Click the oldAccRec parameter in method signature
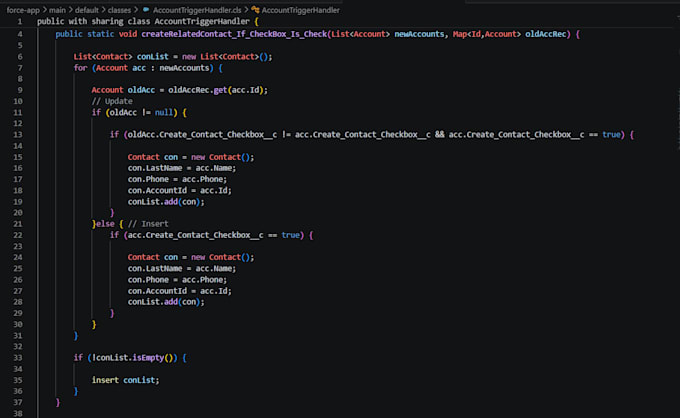This screenshot has height=418, width=680. [546, 34]
